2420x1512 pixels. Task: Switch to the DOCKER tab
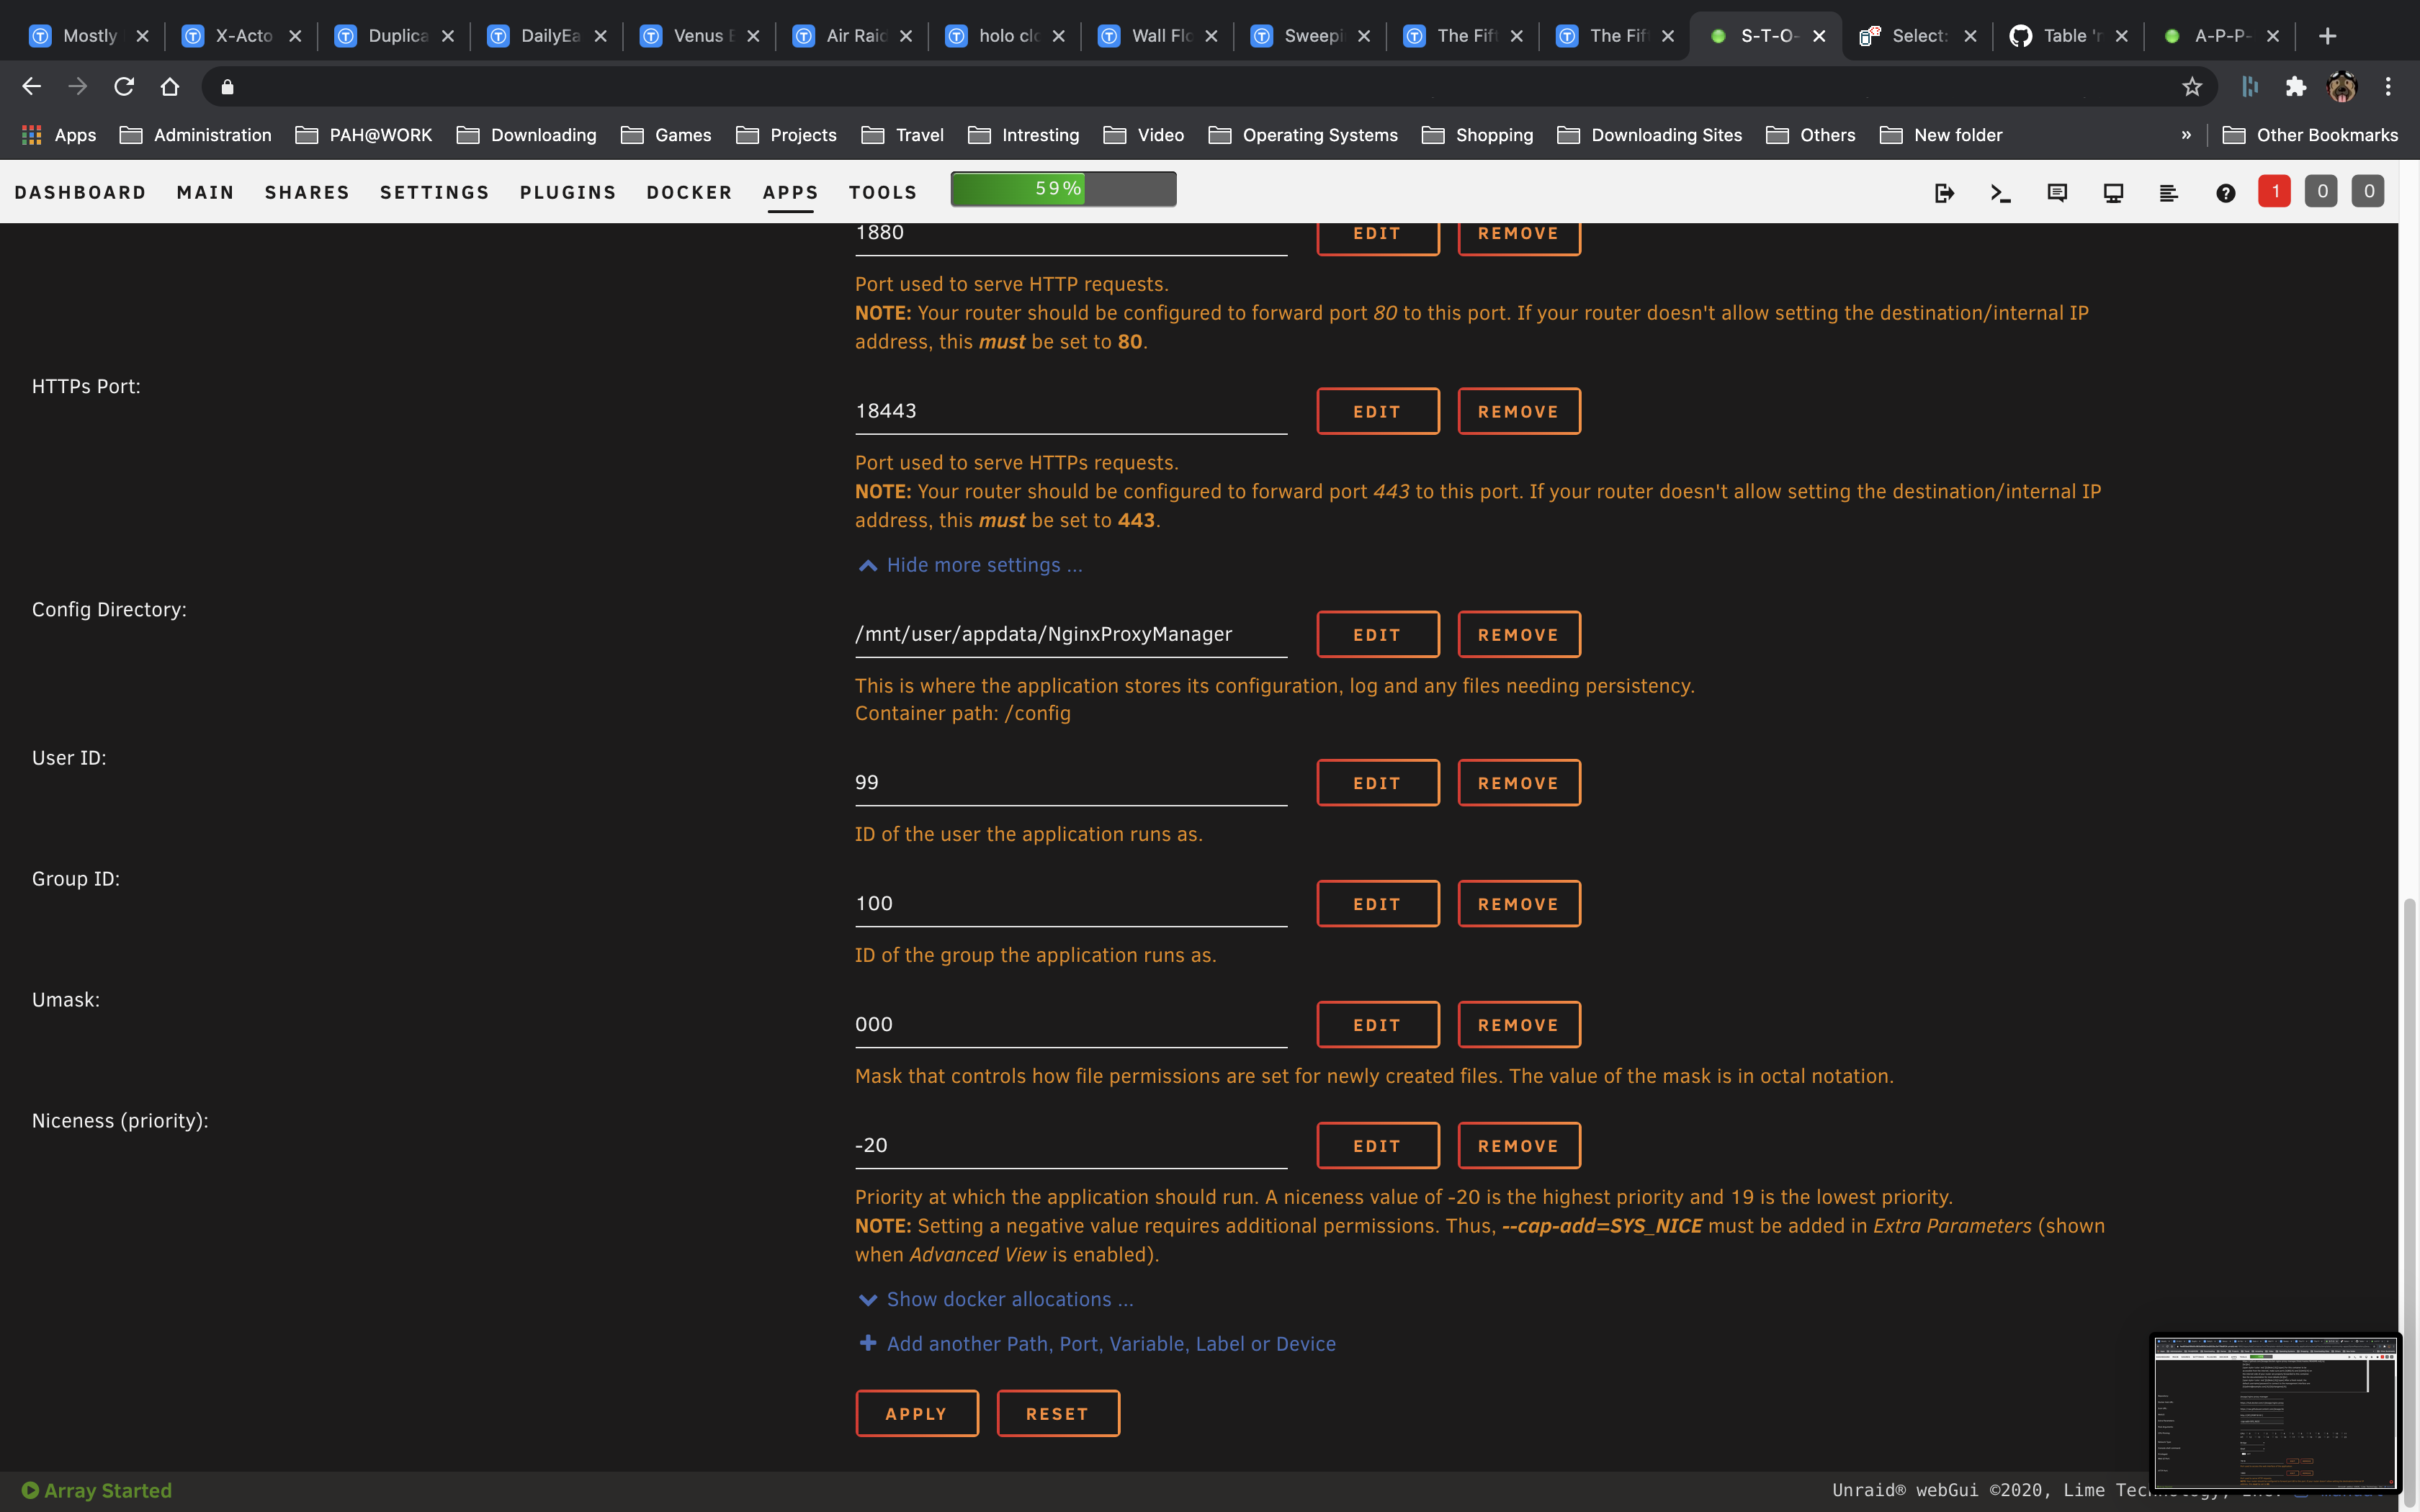pyautogui.click(x=689, y=192)
